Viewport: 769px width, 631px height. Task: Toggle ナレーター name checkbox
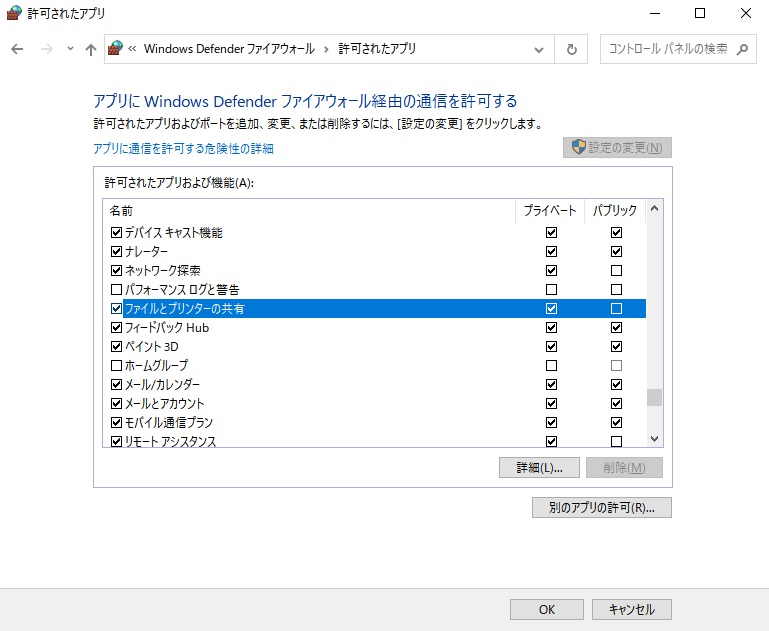(x=116, y=252)
